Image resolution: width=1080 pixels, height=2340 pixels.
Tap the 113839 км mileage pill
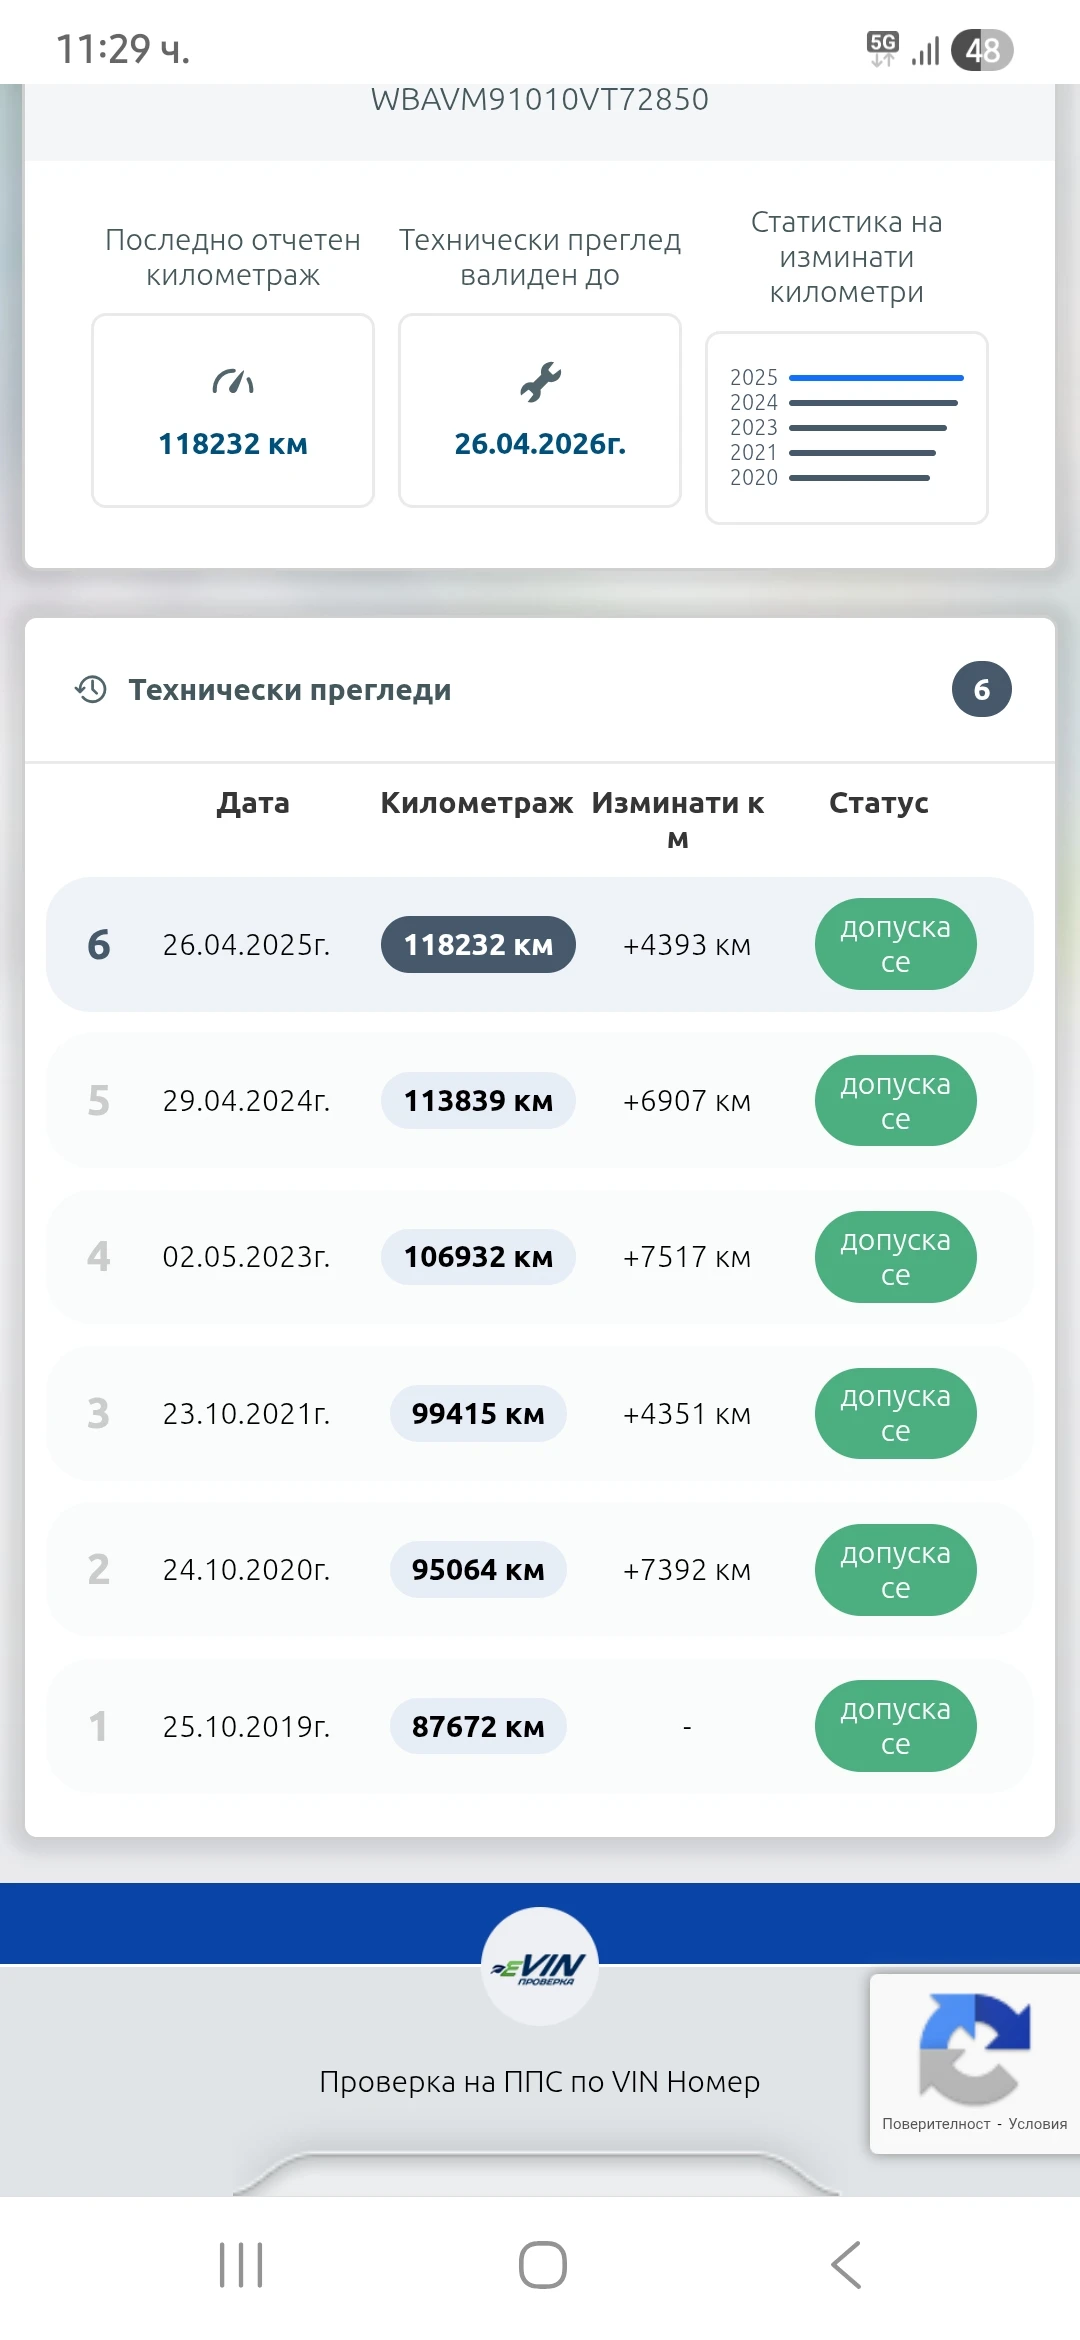478,1101
